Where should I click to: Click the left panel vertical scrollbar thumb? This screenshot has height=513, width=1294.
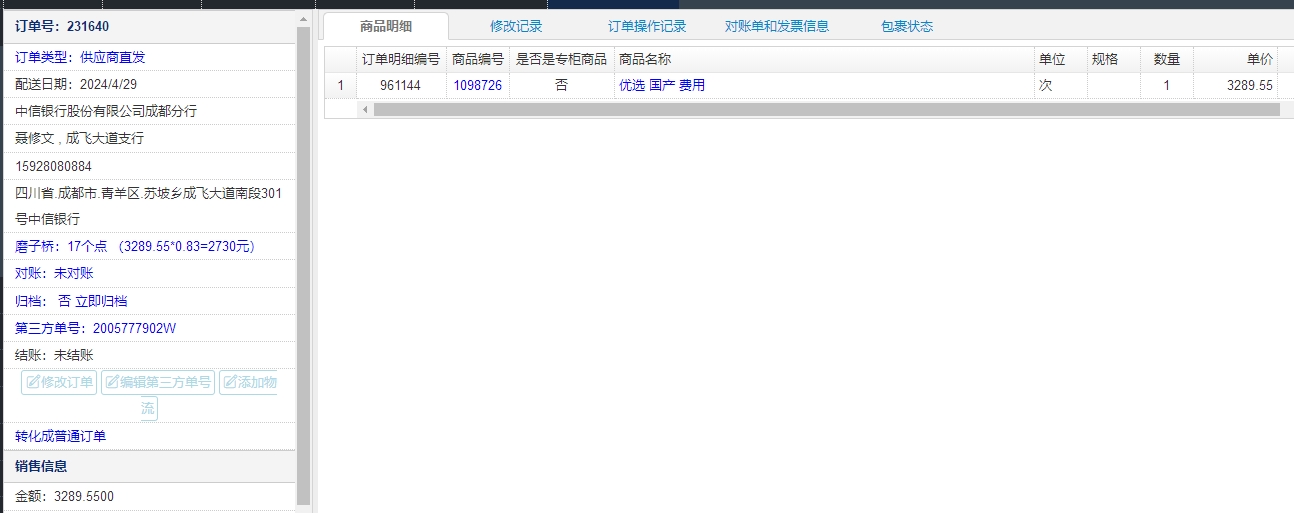click(304, 265)
